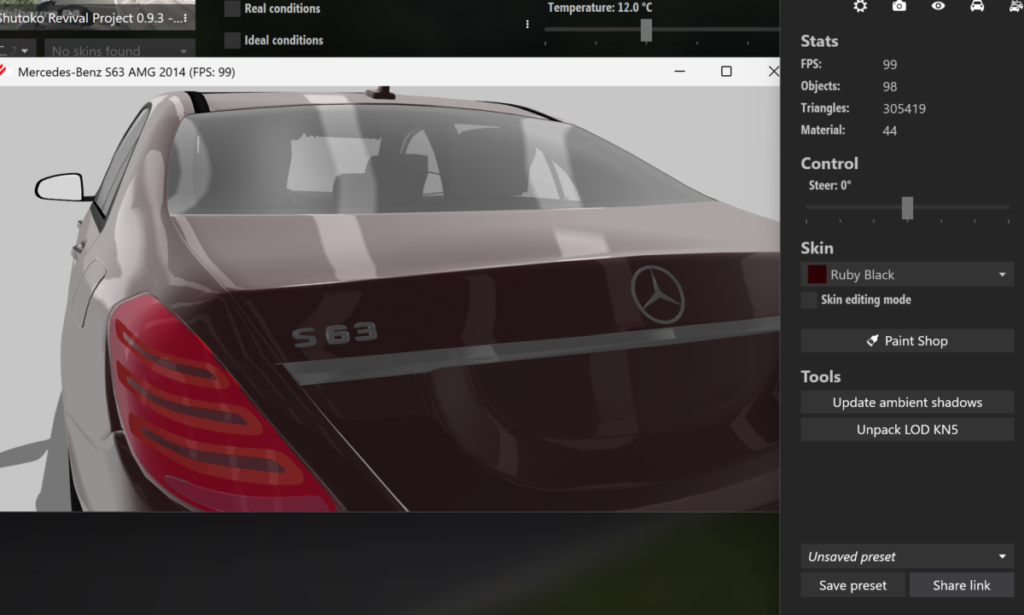
Task: Click the FPS value 99 in Stats
Action: pyautogui.click(x=889, y=65)
